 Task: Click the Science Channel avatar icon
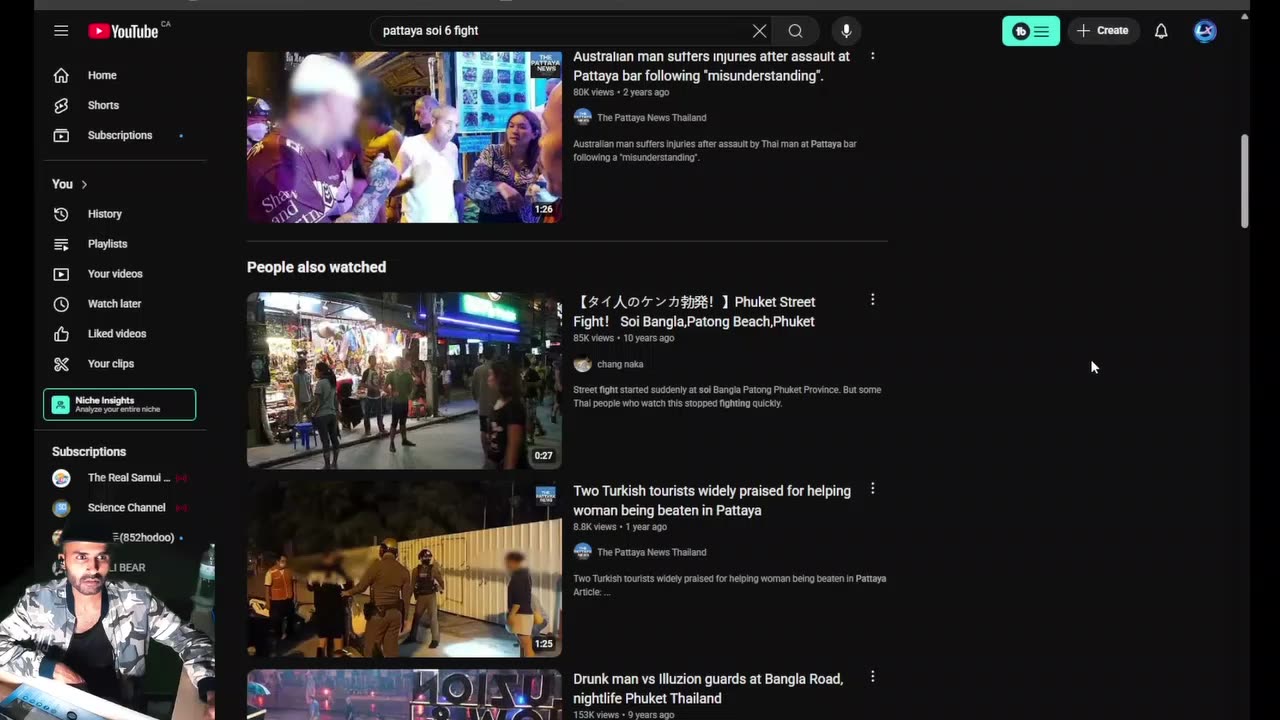click(61, 508)
